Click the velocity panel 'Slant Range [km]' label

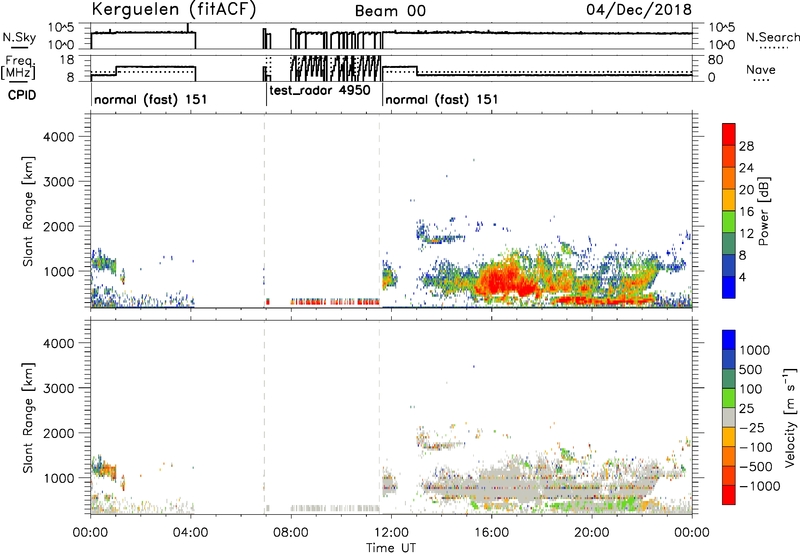tap(28, 418)
